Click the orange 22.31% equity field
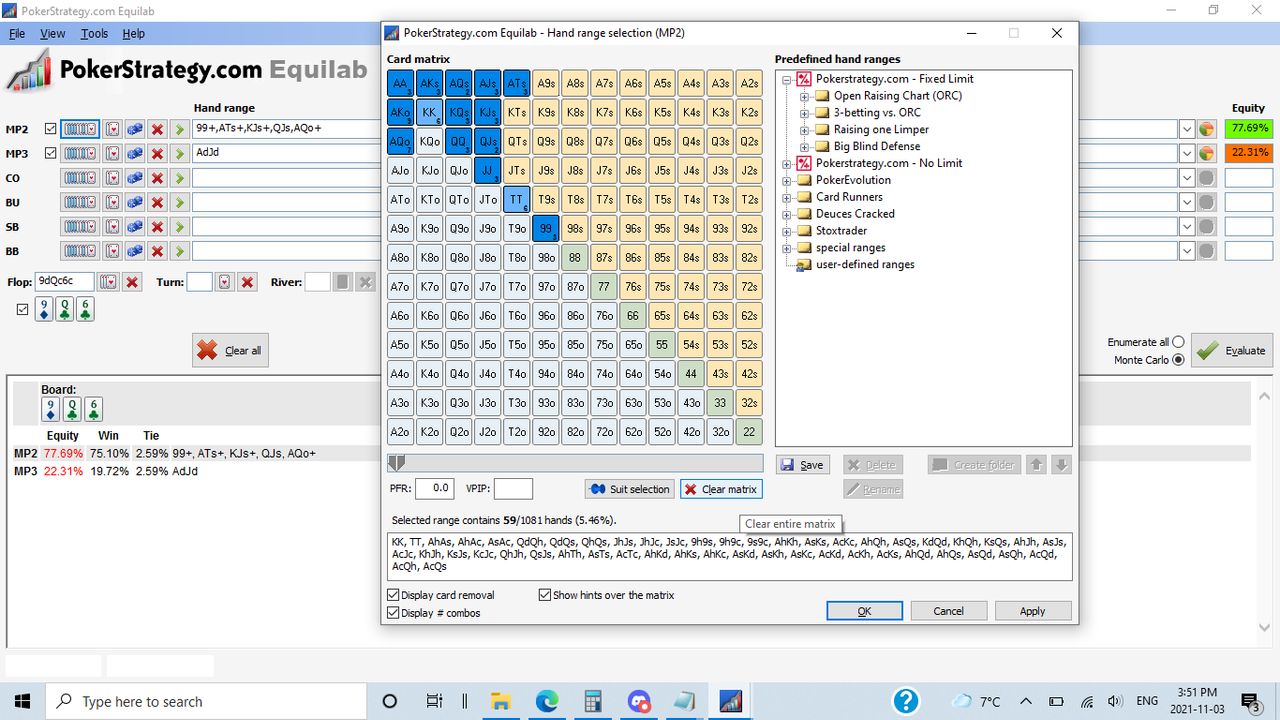This screenshot has width=1280, height=720. click(x=1250, y=154)
